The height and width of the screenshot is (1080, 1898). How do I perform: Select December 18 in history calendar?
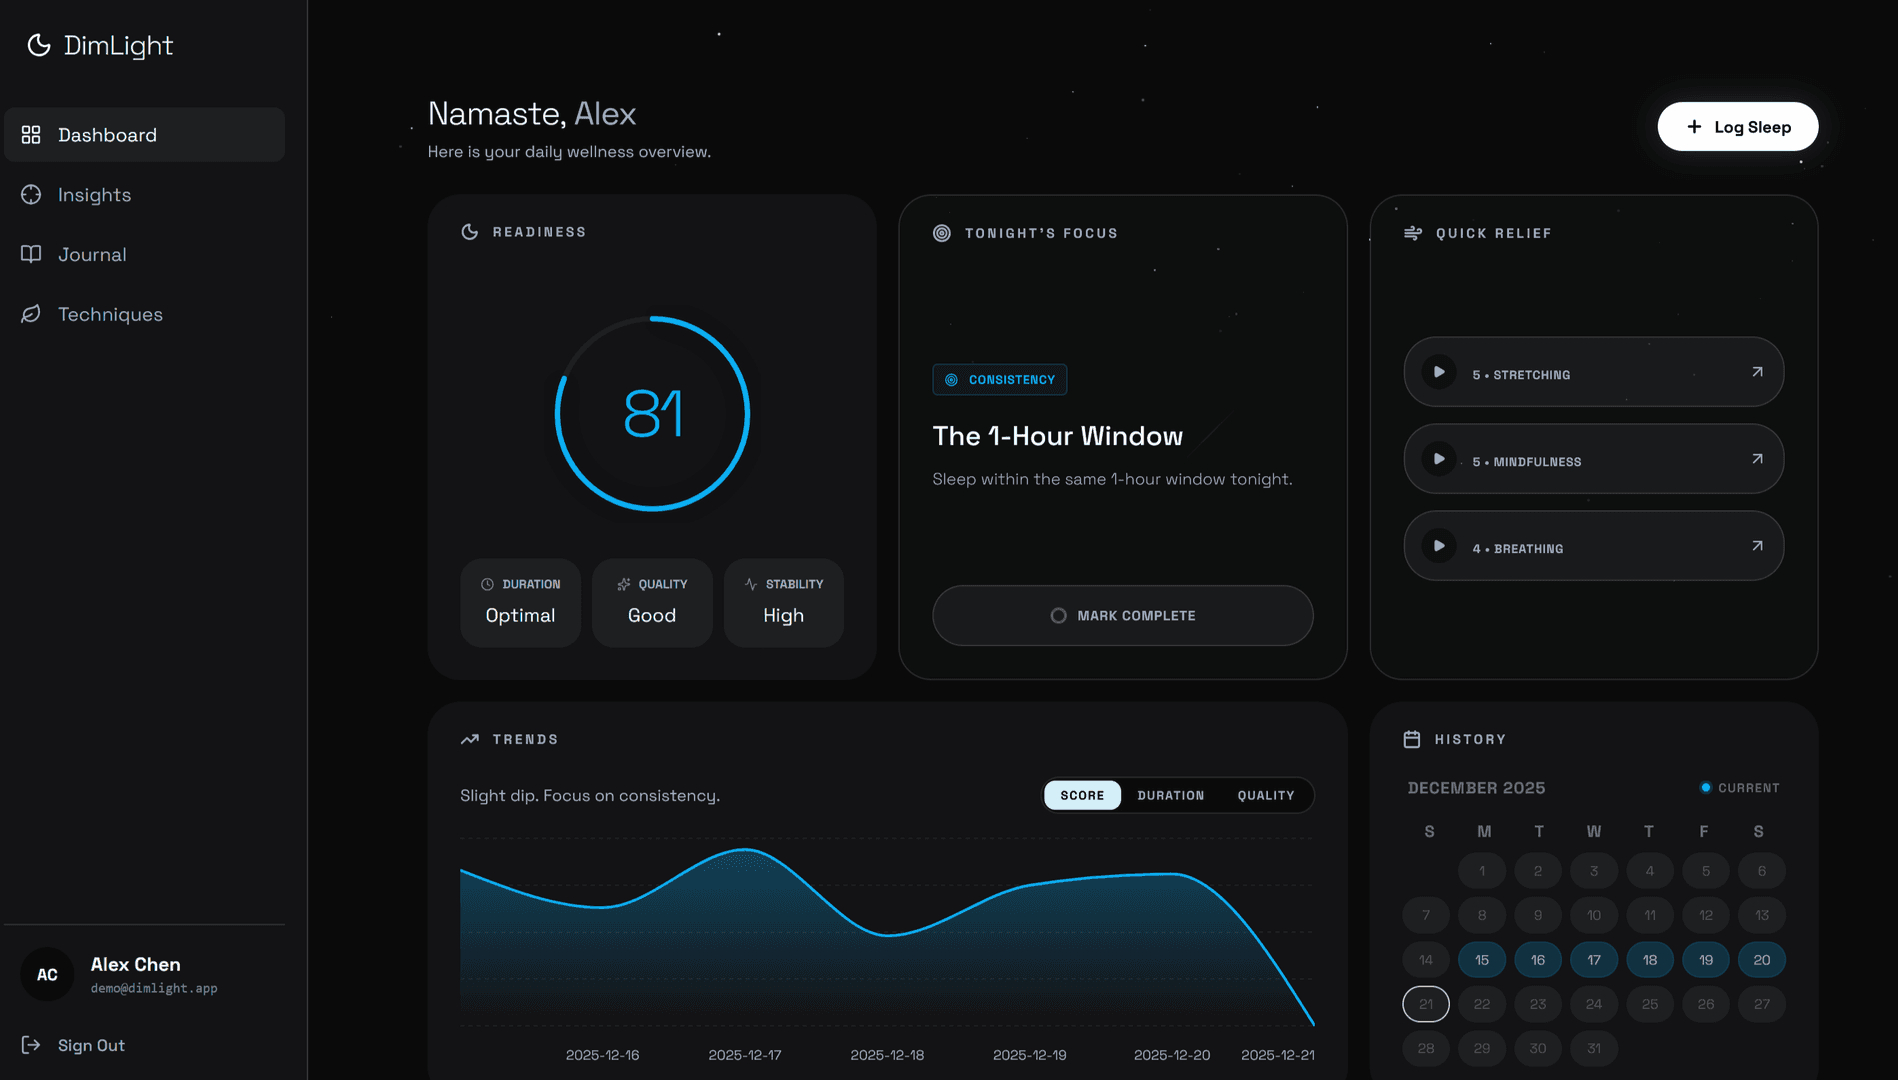point(1649,960)
